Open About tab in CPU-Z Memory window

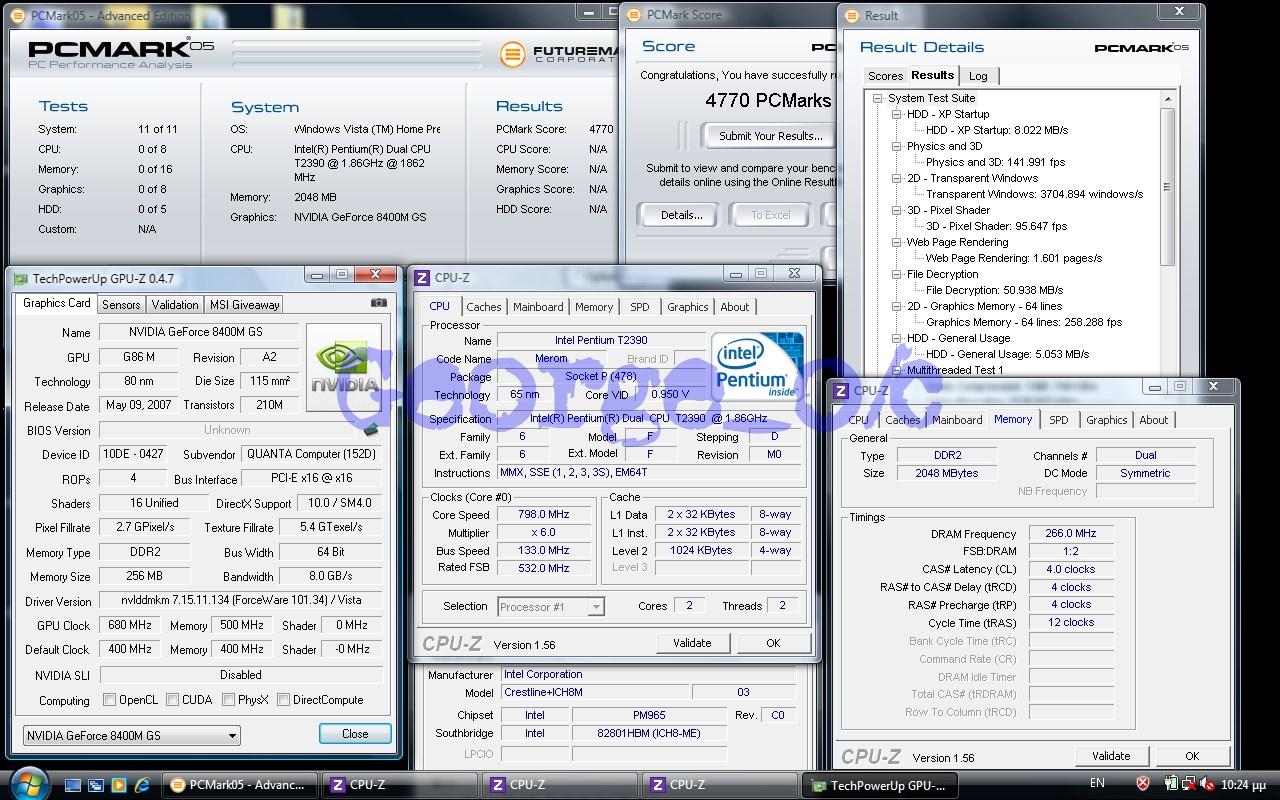tap(1154, 420)
